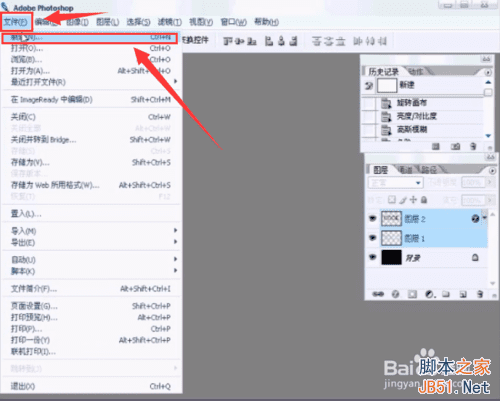Screen dimensions: 500x401
Task: Hide layer 图层 1 with its eye icon
Action: click(x=373, y=238)
